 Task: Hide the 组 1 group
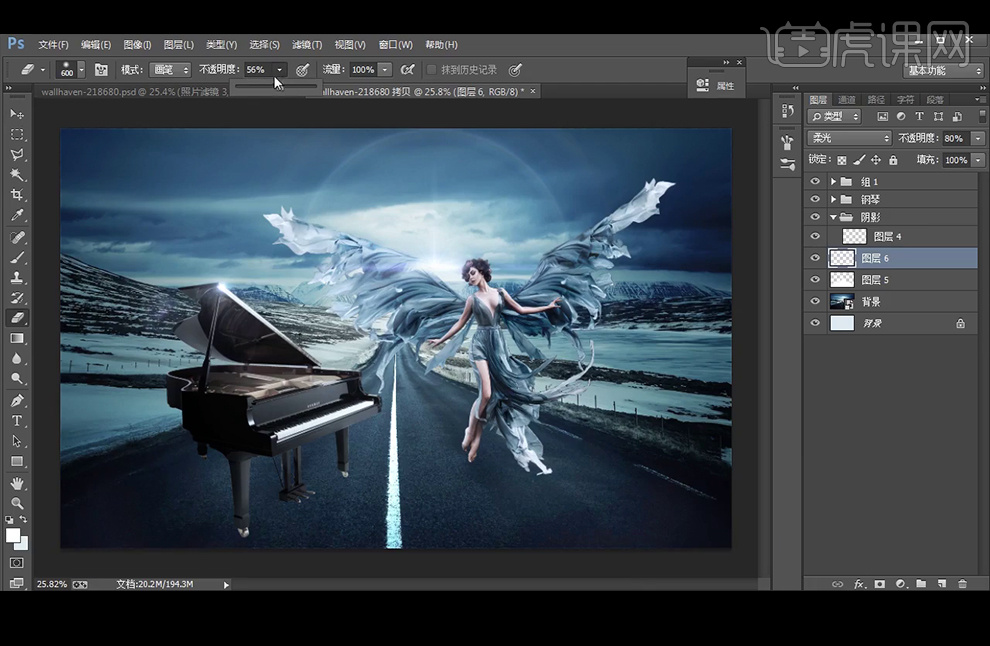point(815,181)
